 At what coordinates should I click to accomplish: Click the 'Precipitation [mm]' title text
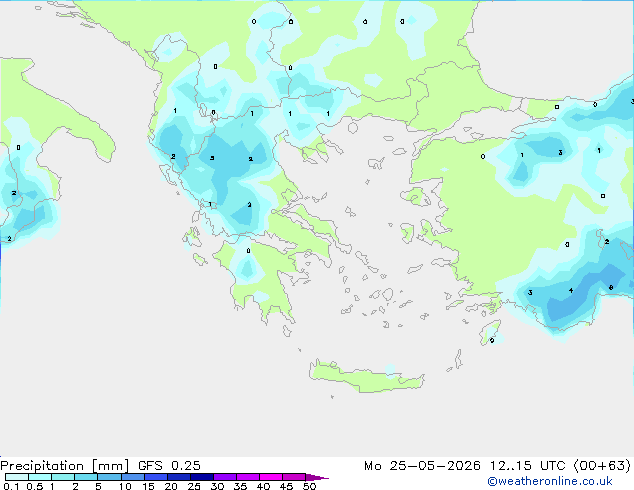pos(65,466)
